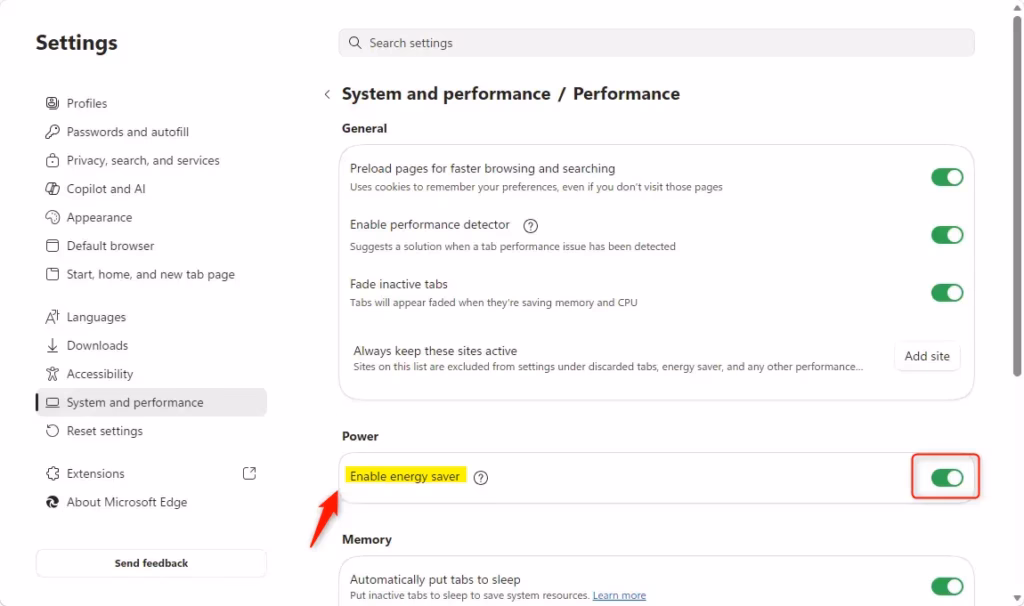Click the Add site button
The image size is (1024, 606).
tap(926, 356)
